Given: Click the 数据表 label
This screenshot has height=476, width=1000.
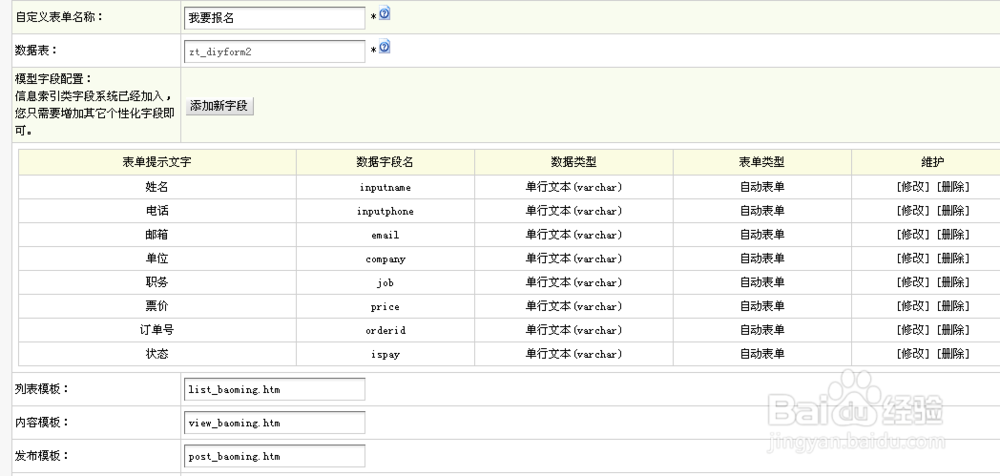Looking at the screenshot, I should 36,50.
